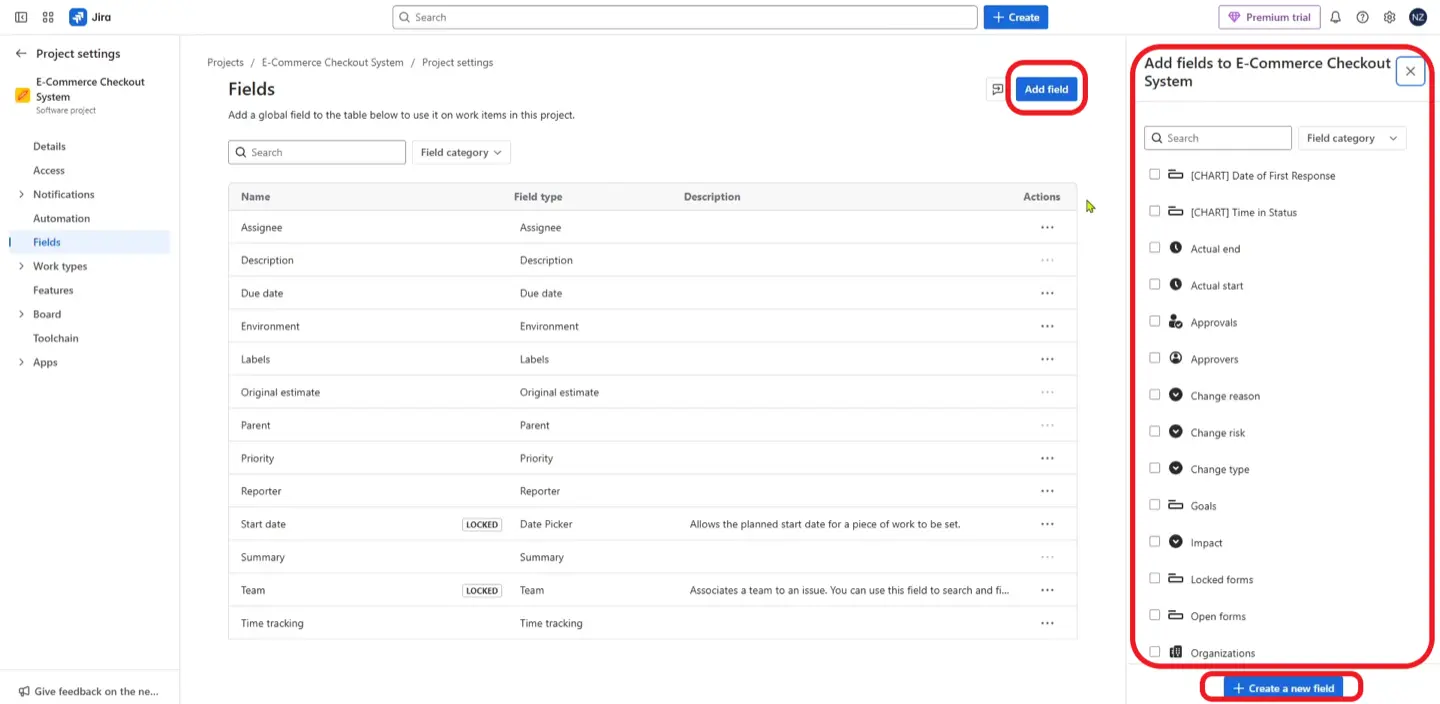Select the Change type checkbox
Screen dimensions: 1440x704
1154,468
